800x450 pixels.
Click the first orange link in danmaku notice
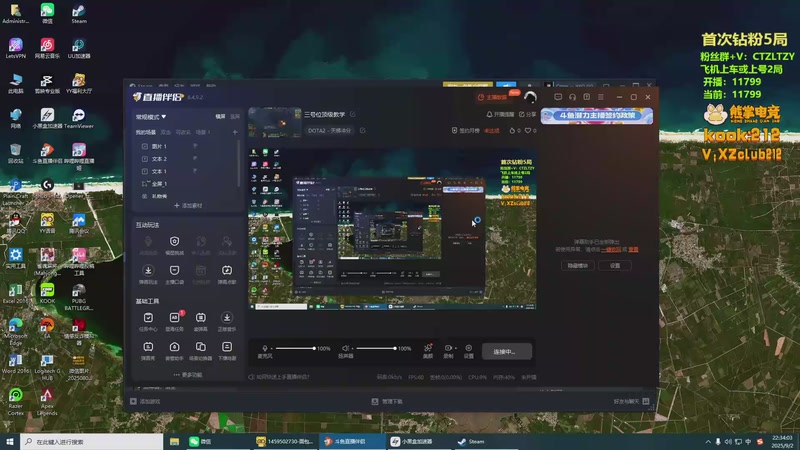pyautogui.click(x=611, y=249)
